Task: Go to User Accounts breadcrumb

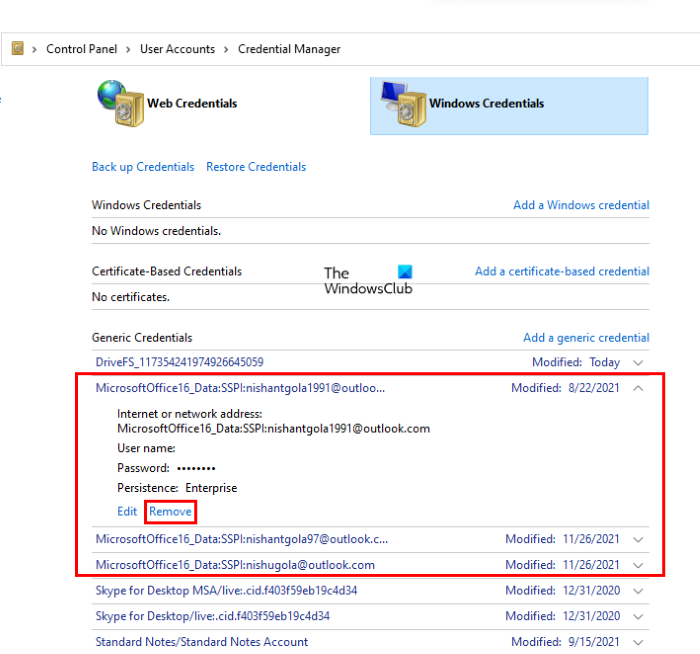Action: point(177,49)
